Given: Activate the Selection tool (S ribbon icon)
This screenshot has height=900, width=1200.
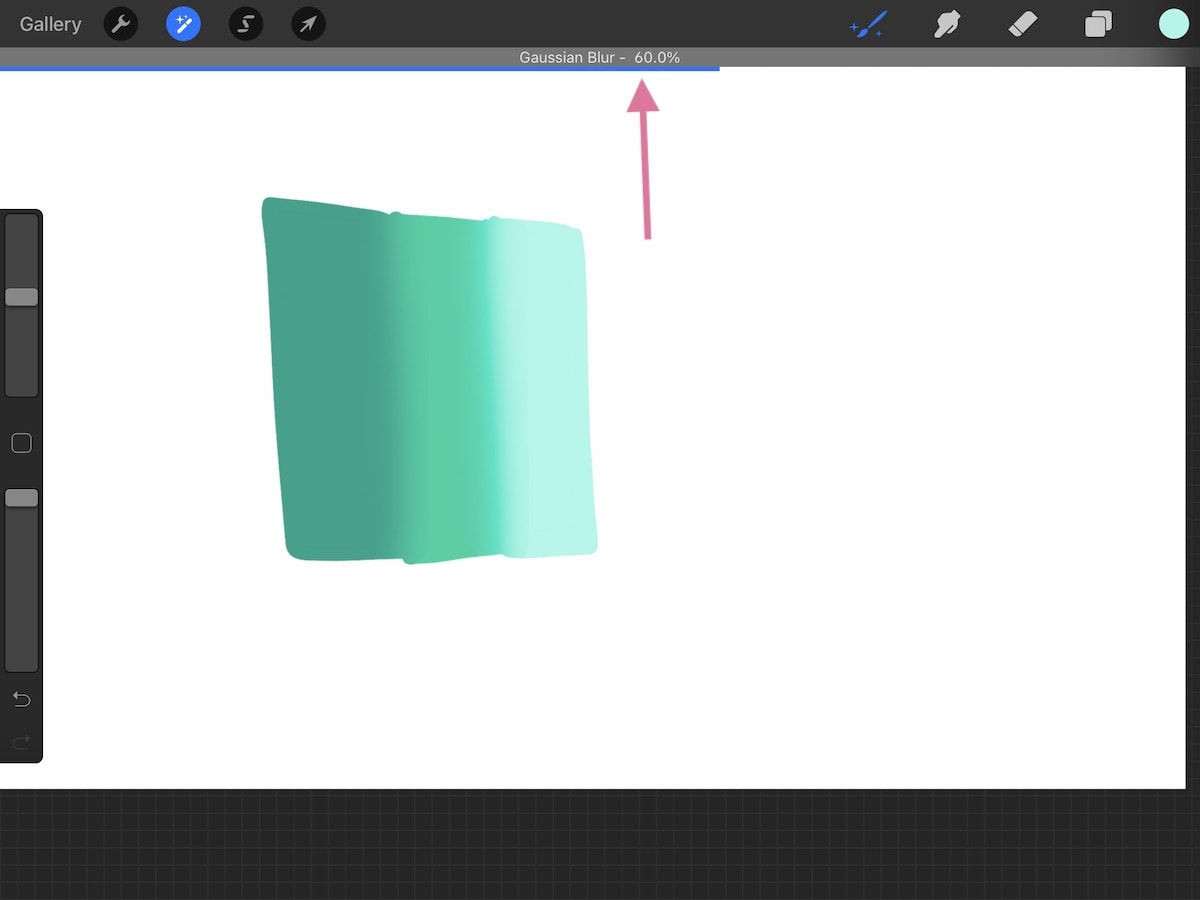Looking at the screenshot, I should (246, 24).
